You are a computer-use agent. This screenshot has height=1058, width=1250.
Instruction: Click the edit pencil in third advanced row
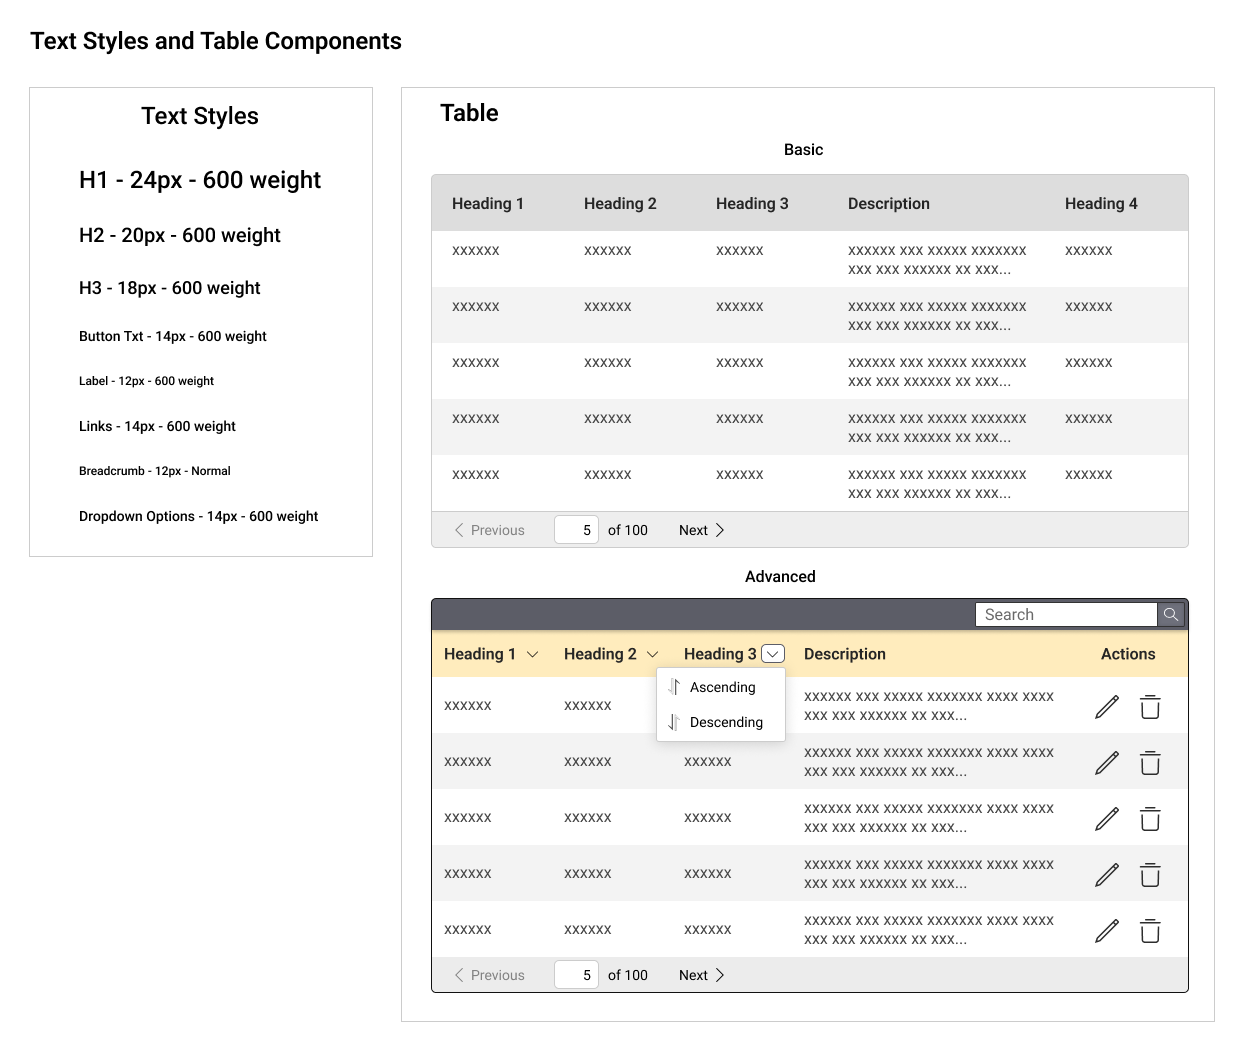click(1107, 819)
